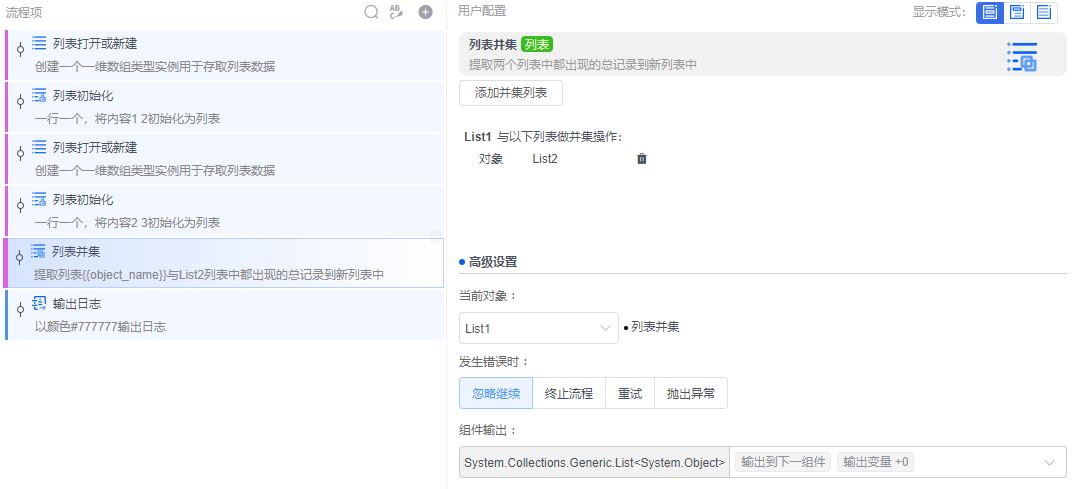This screenshot has width=1076, height=489.
Task: Select the first display mode icon
Action: tap(990, 12)
